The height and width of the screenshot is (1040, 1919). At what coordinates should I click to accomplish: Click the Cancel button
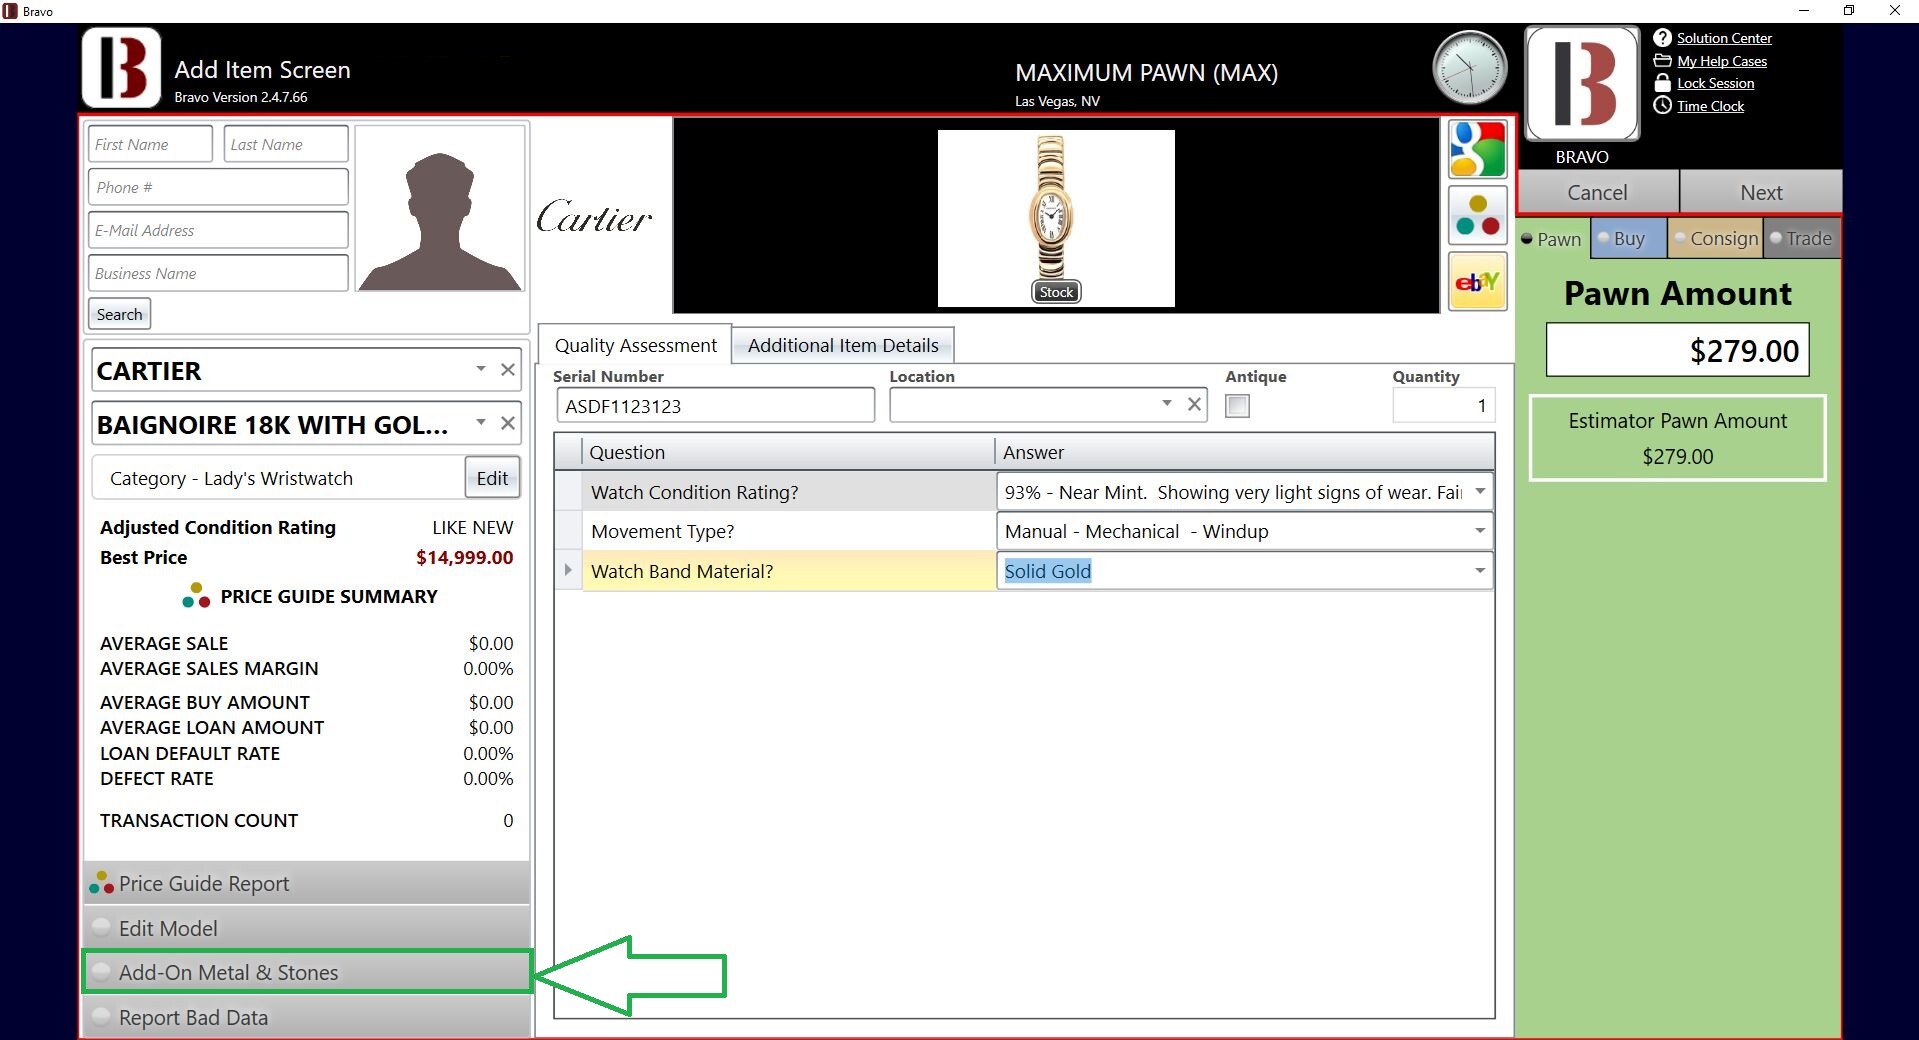(1597, 192)
